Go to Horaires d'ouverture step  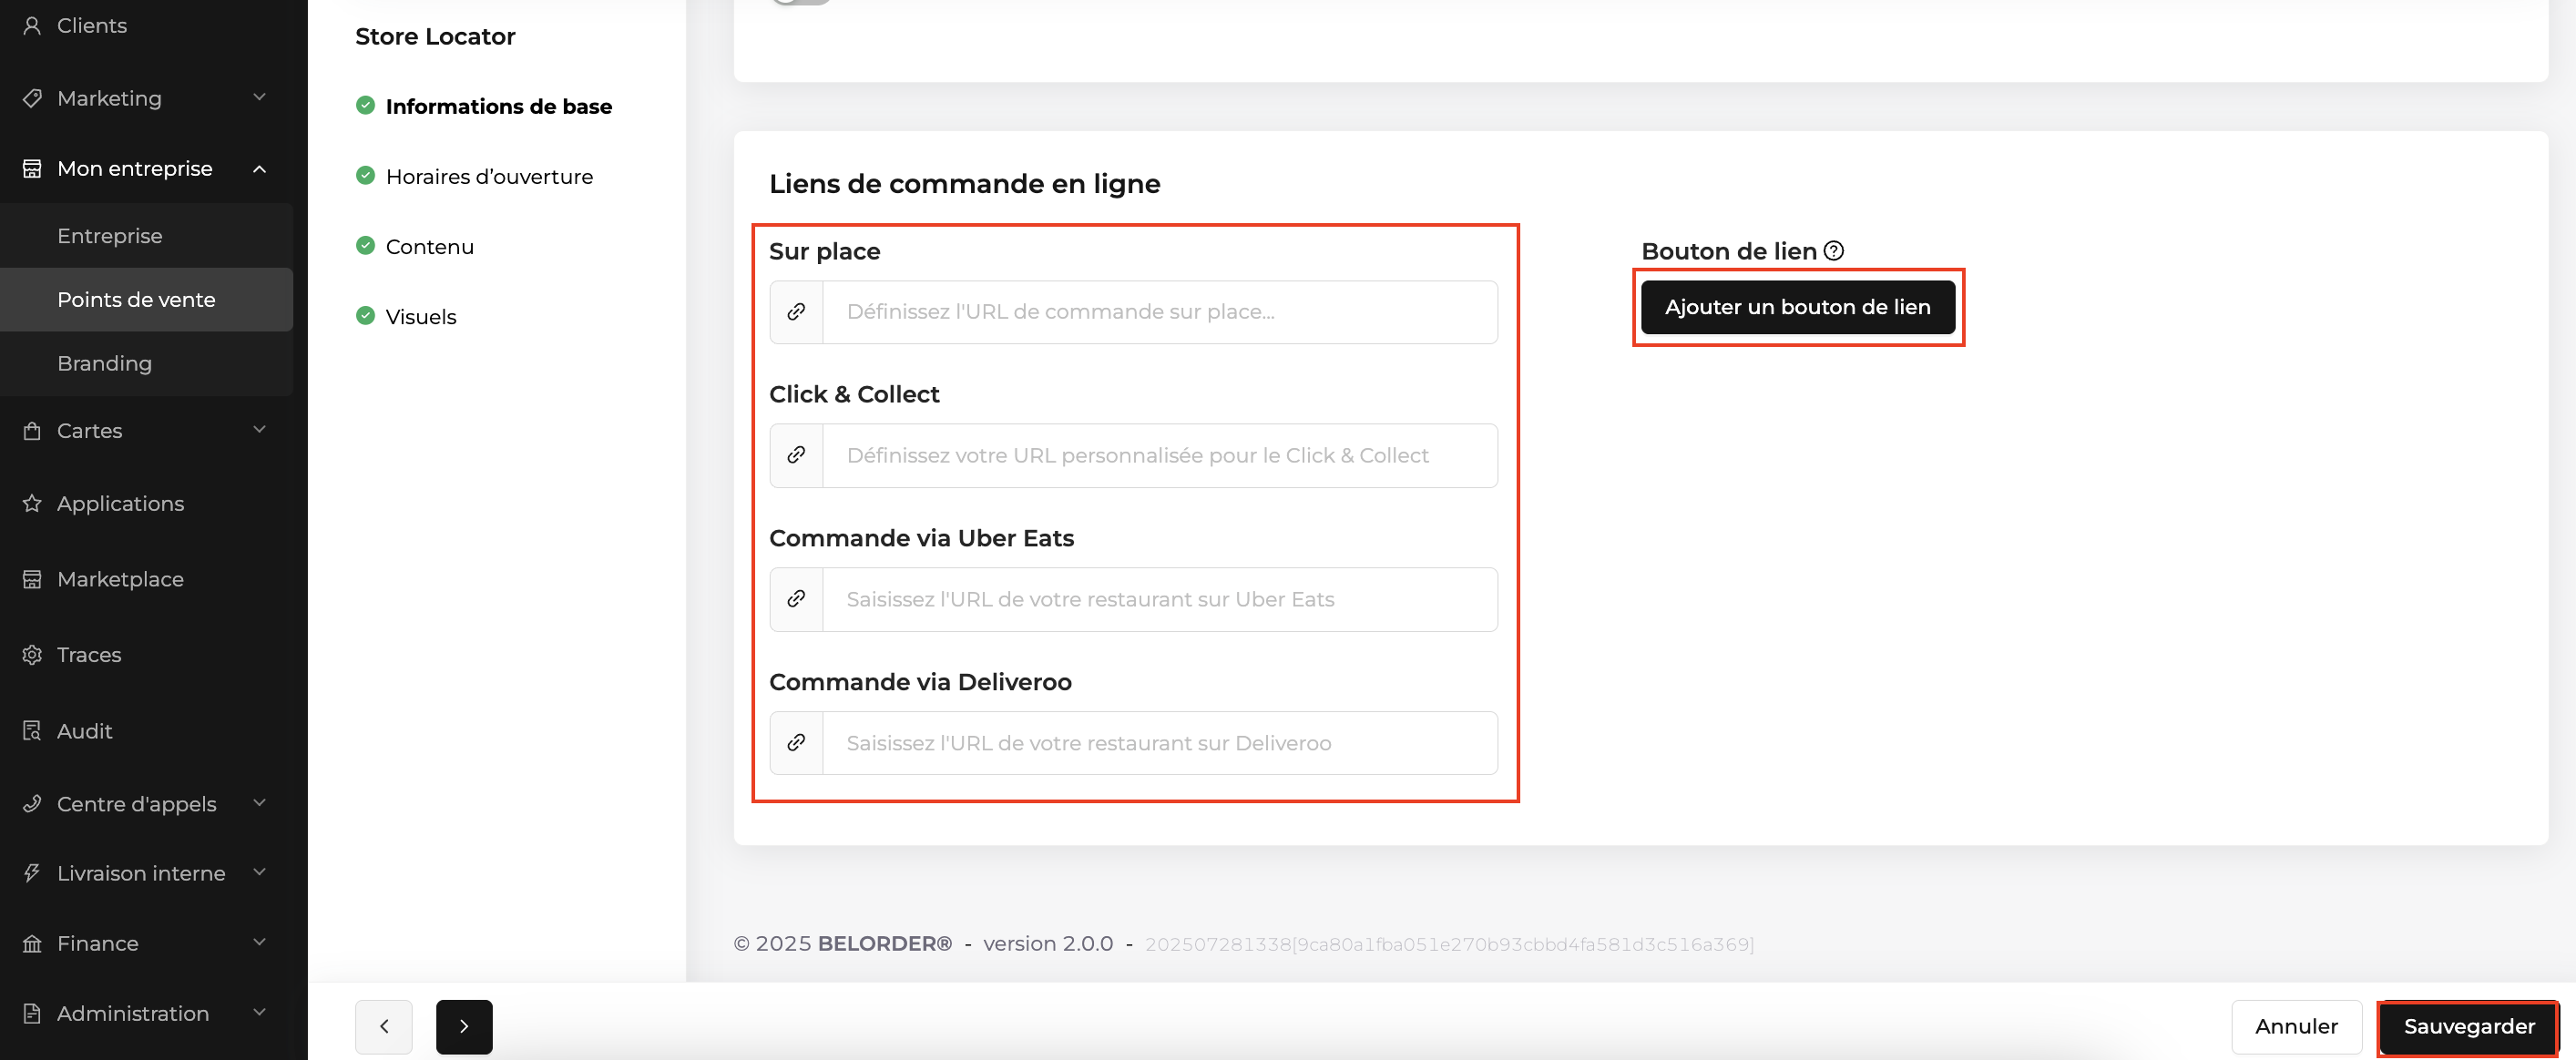pos(490,176)
